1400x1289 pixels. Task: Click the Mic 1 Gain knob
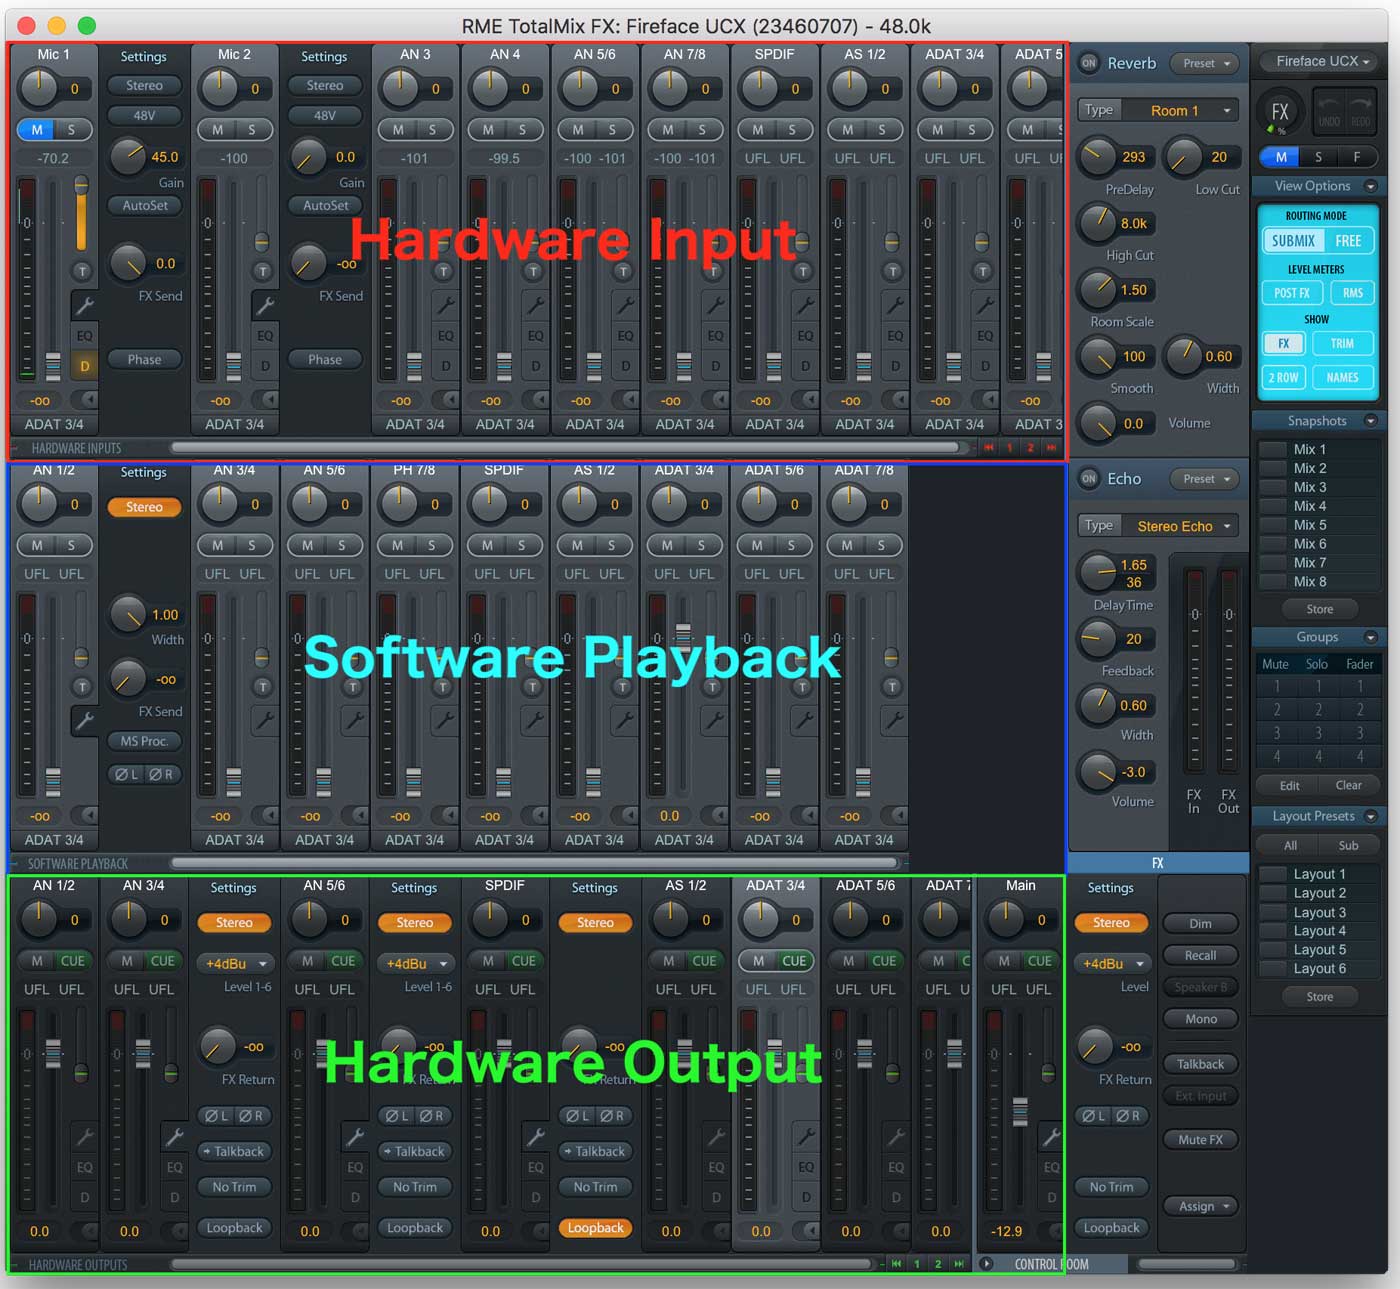pos(128,156)
